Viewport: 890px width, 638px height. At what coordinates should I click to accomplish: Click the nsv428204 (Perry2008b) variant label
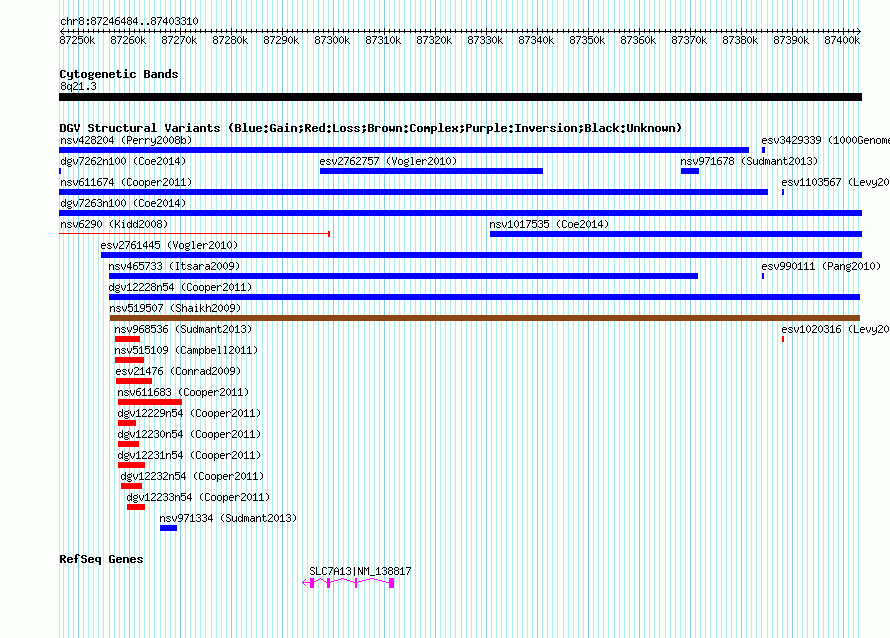pyautogui.click(x=126, y=140)
